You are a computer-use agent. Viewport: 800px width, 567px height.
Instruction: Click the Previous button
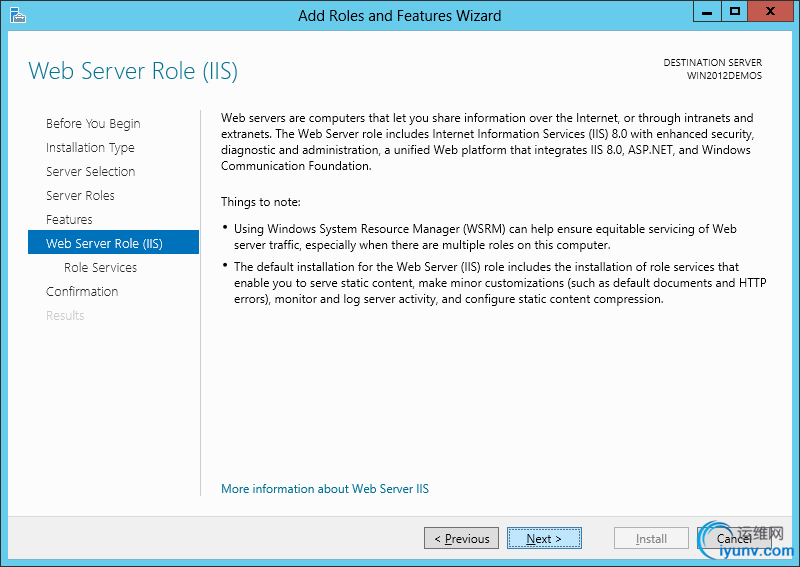(461, 538)
